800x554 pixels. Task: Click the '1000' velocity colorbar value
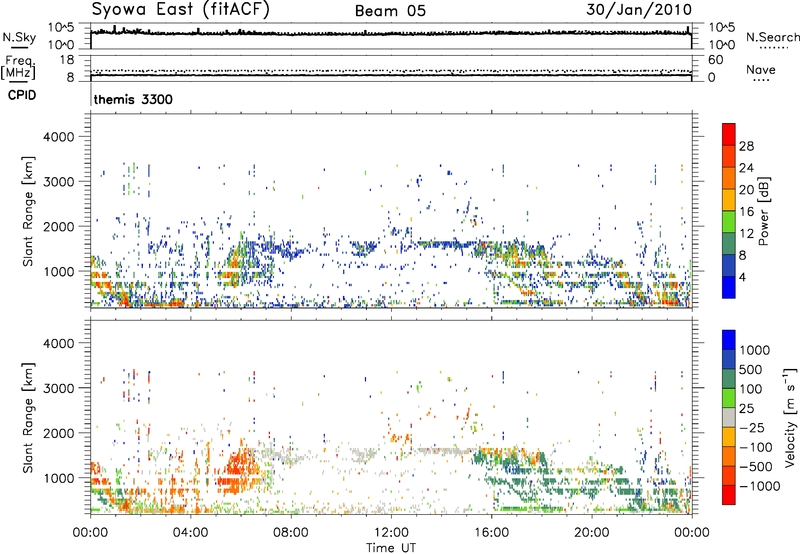(755, 350)
